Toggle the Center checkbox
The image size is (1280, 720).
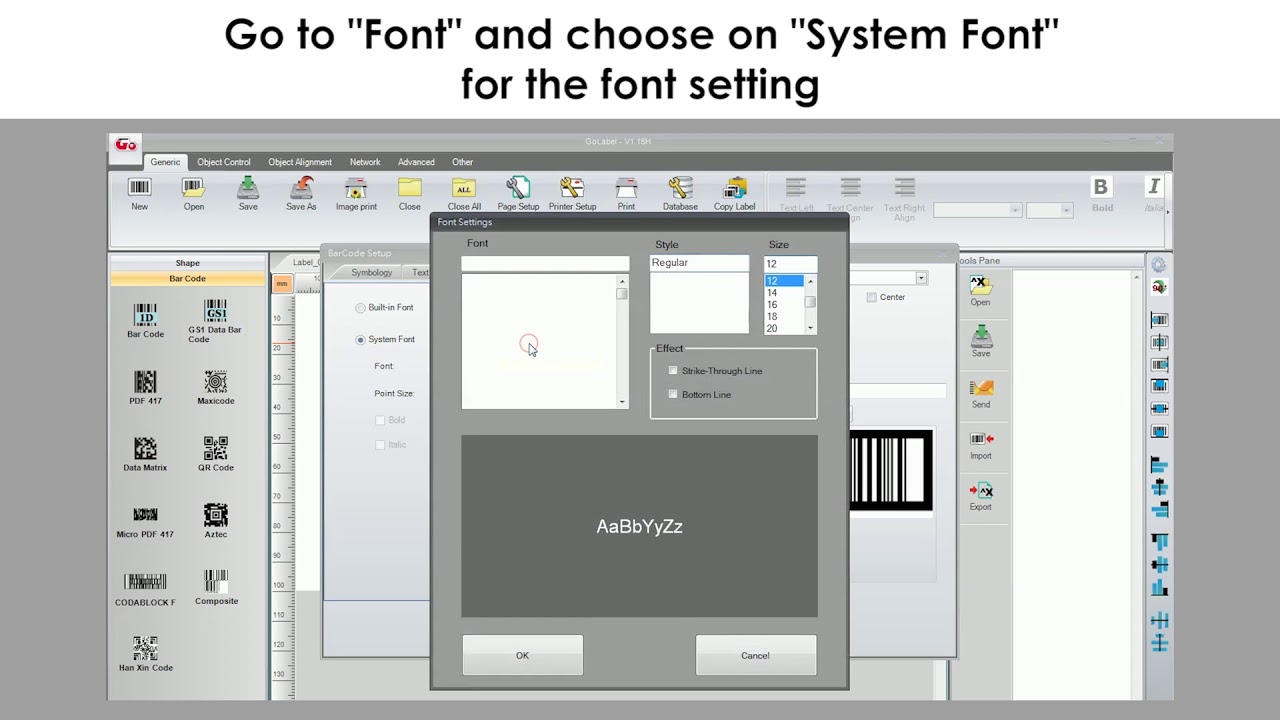[872, 297]
